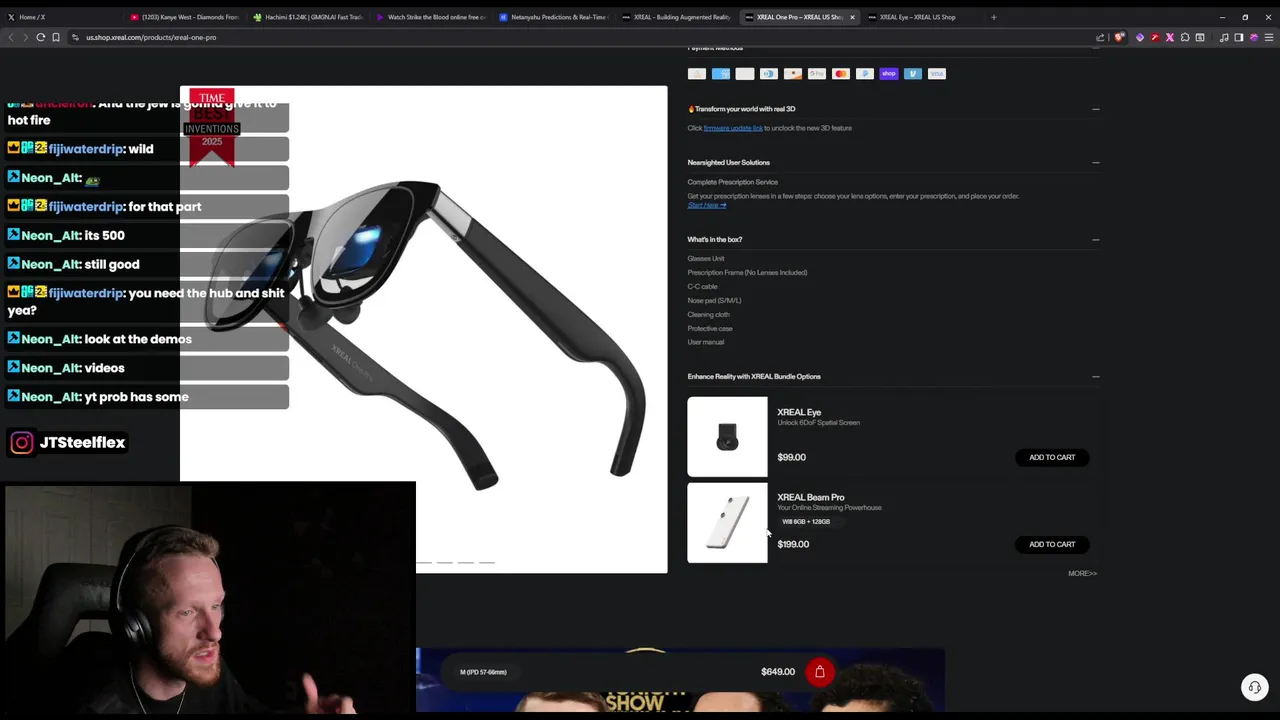Image resolution: width=1280 pixels, height=720 pixels.
Task: Open the XREAL Beam Pro product thumbnail
Action: click(x=727, y=523)
